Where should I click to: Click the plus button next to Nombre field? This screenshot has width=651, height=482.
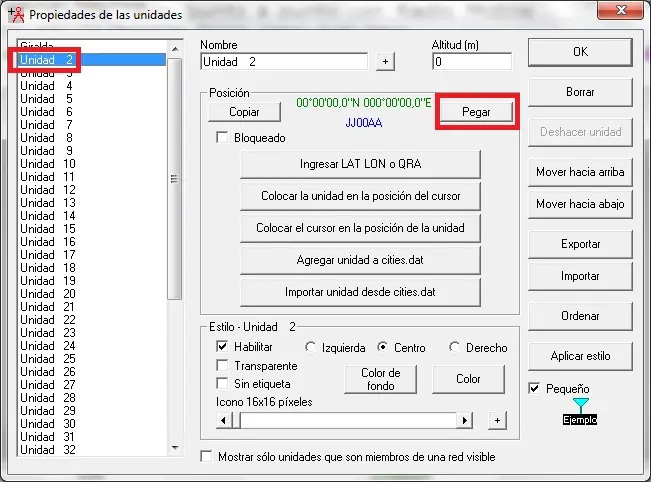coord(385,61)
